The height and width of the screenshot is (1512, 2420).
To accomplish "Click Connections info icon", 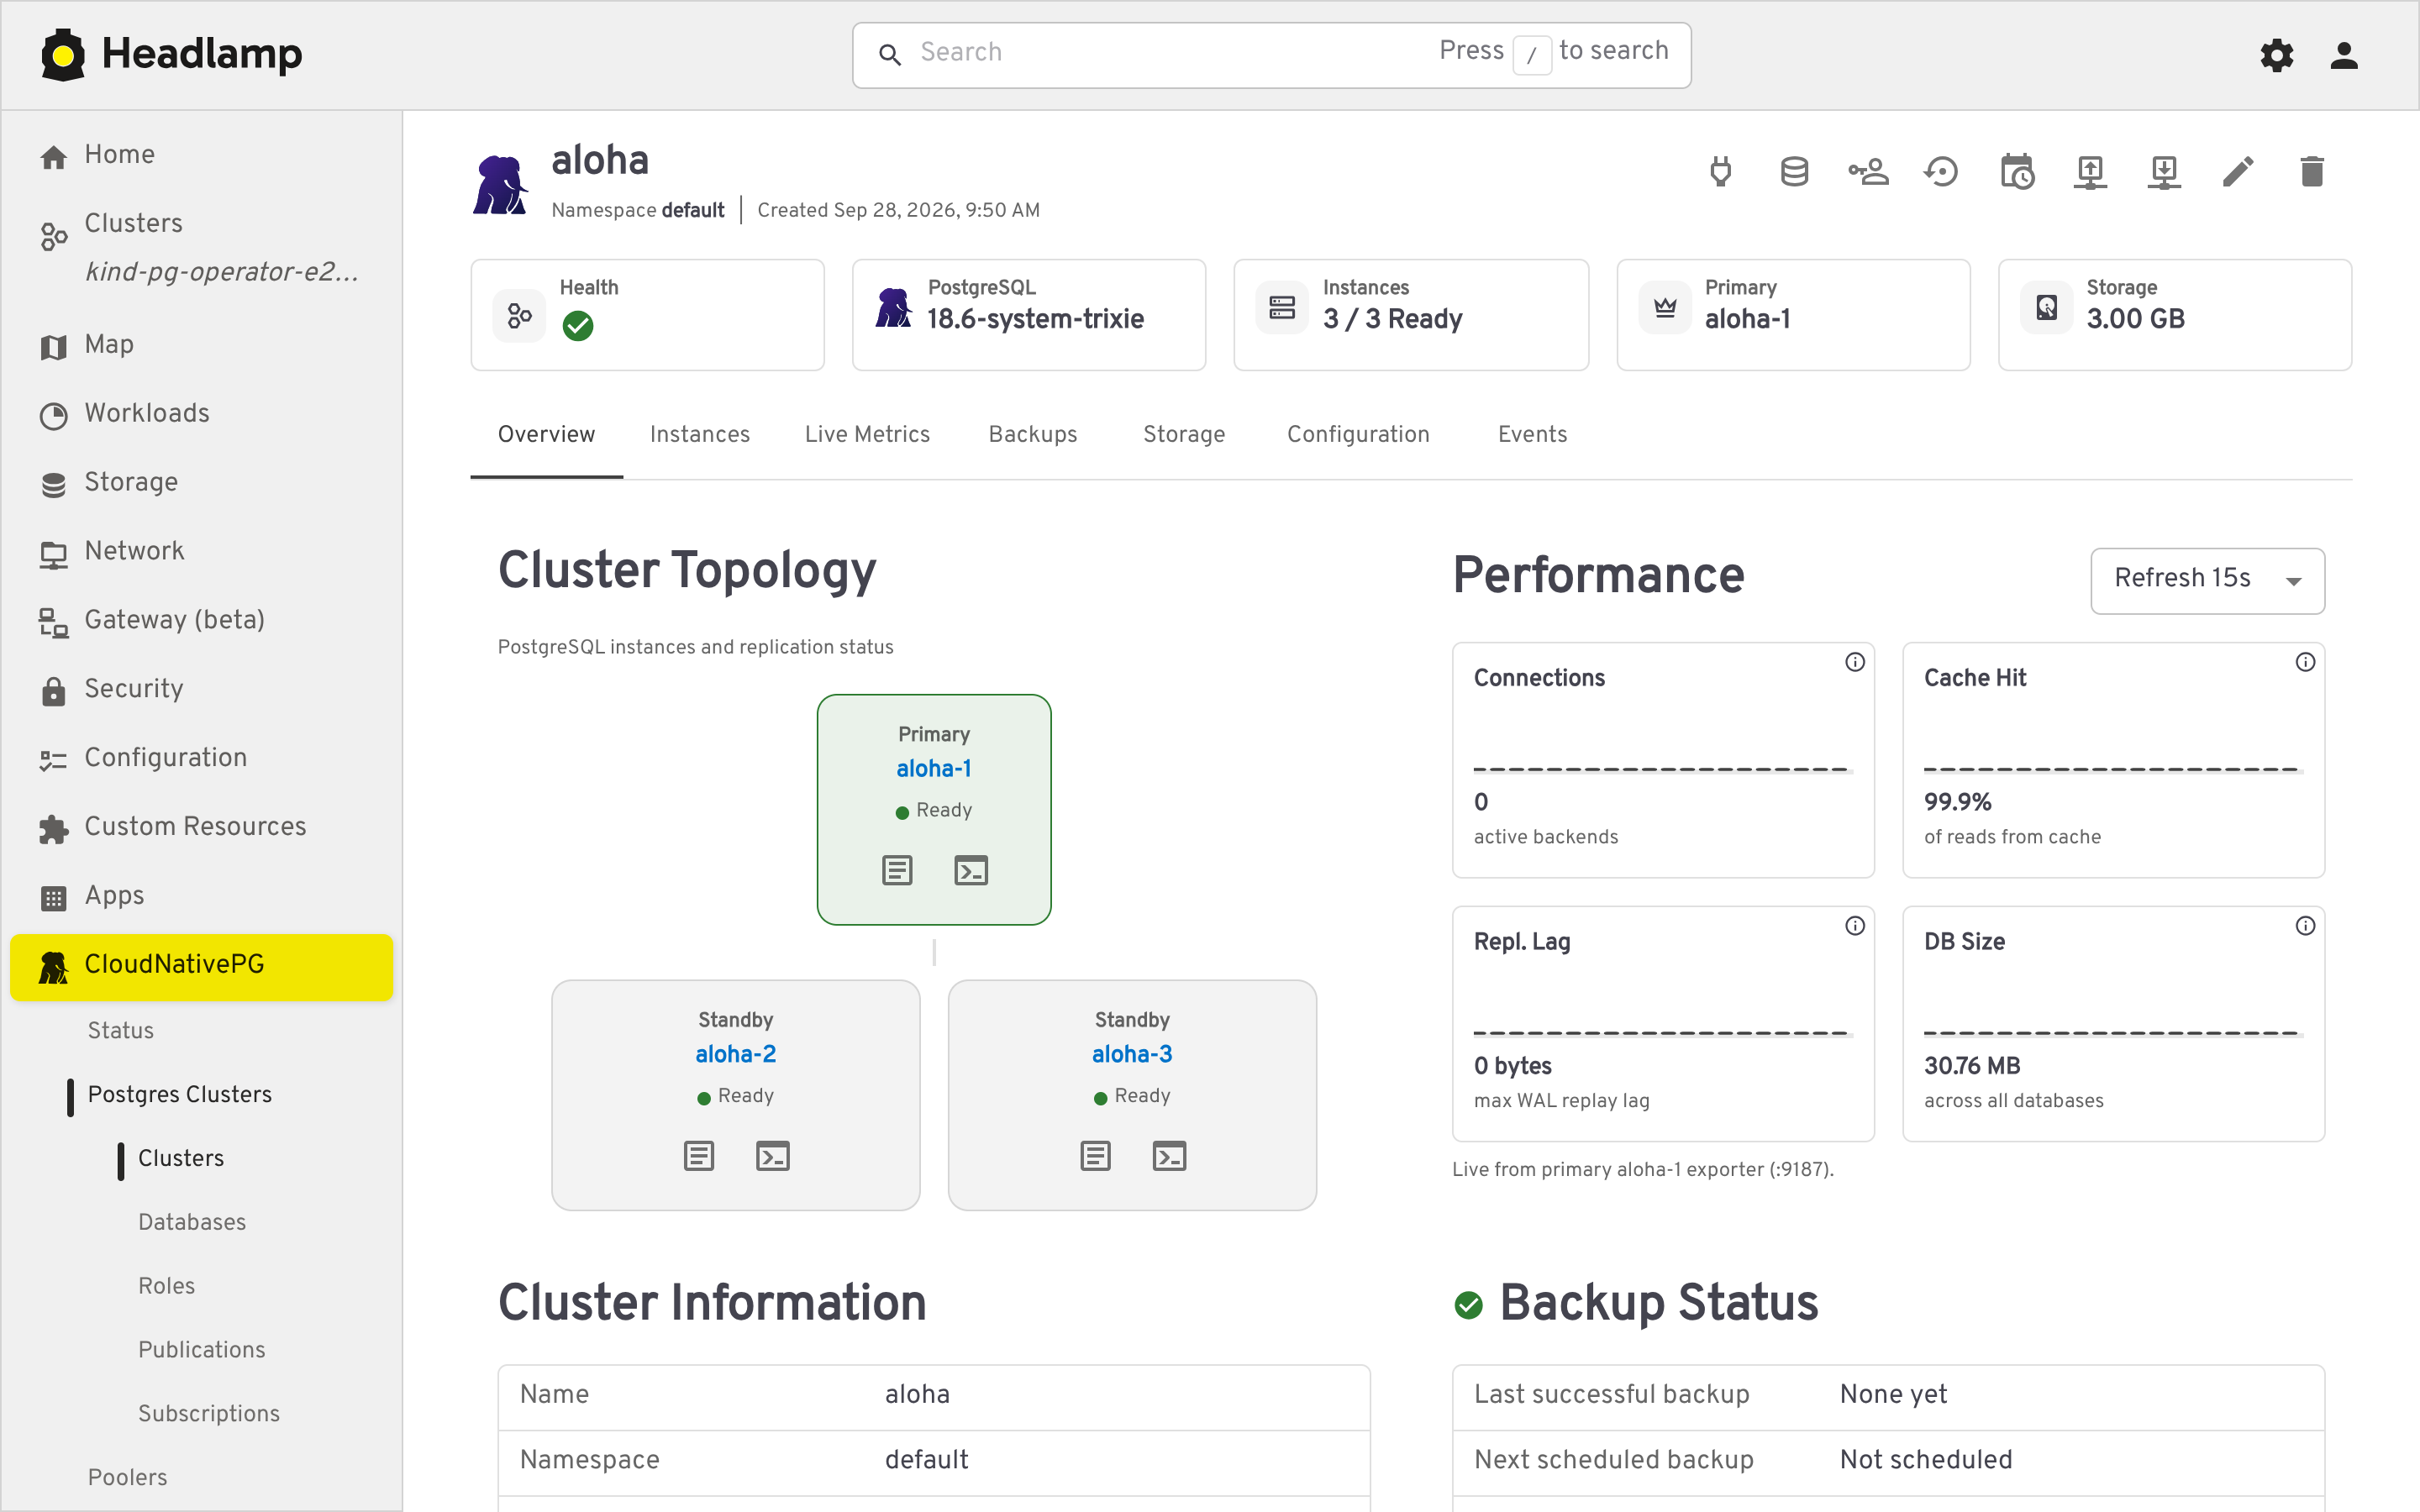I will pyautogui.click(x=1855, y=662).
